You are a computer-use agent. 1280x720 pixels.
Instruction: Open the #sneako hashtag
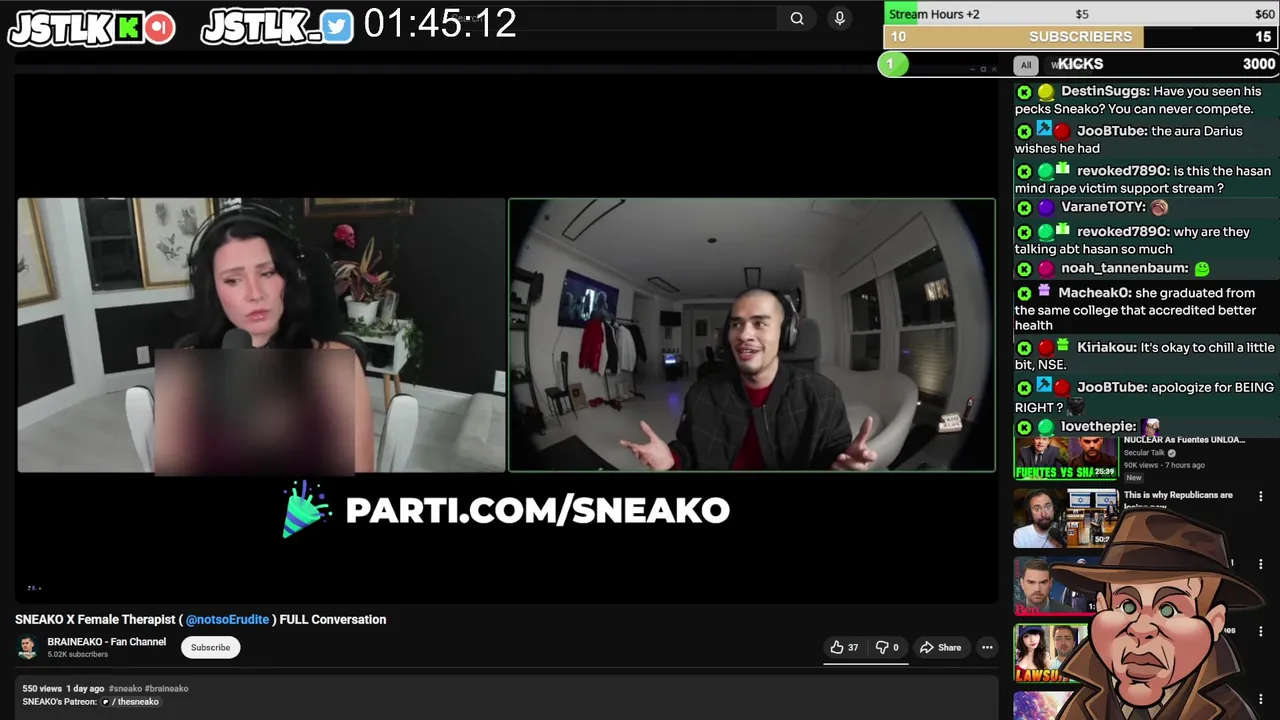coord(125,688)
